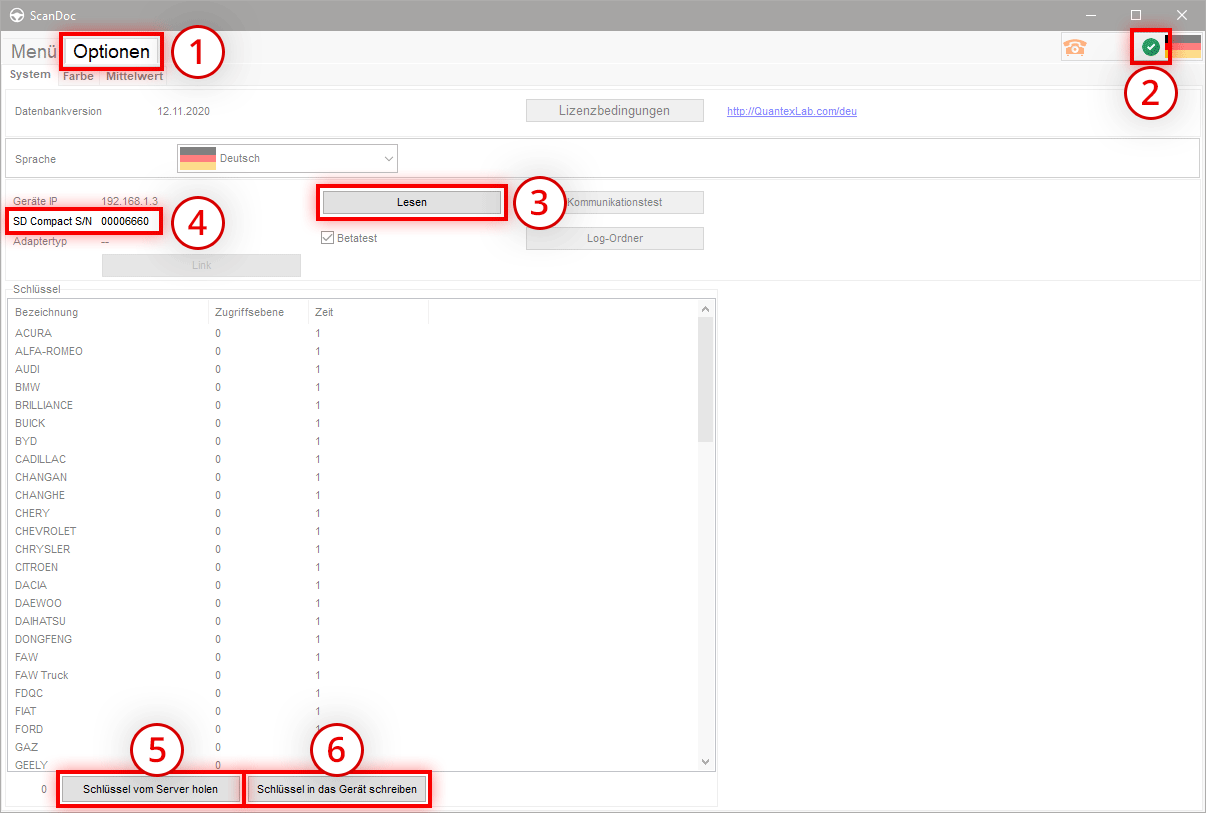Viewport: 1206px width, 813px height.
Task: Click the green checkmark connection status icon
Action: pos(1151,47)
